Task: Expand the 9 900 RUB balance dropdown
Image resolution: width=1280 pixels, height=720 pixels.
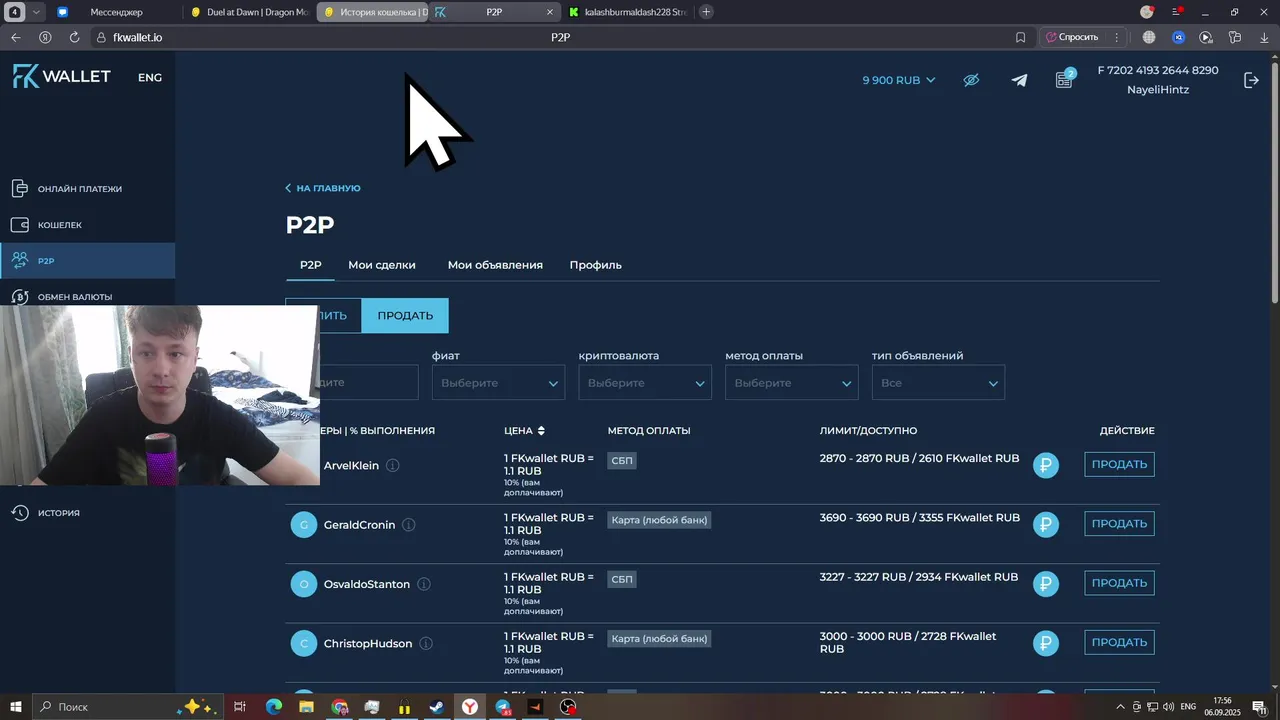Action: (899, 80)
